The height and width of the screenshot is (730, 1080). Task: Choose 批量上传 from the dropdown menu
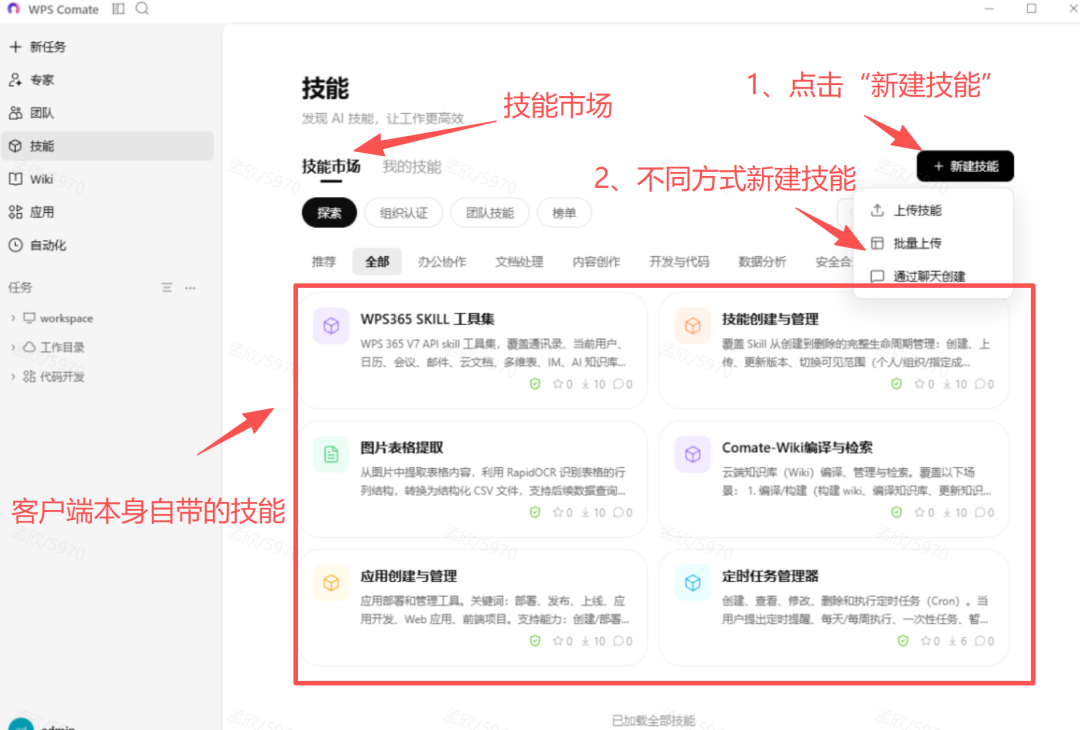933,243
